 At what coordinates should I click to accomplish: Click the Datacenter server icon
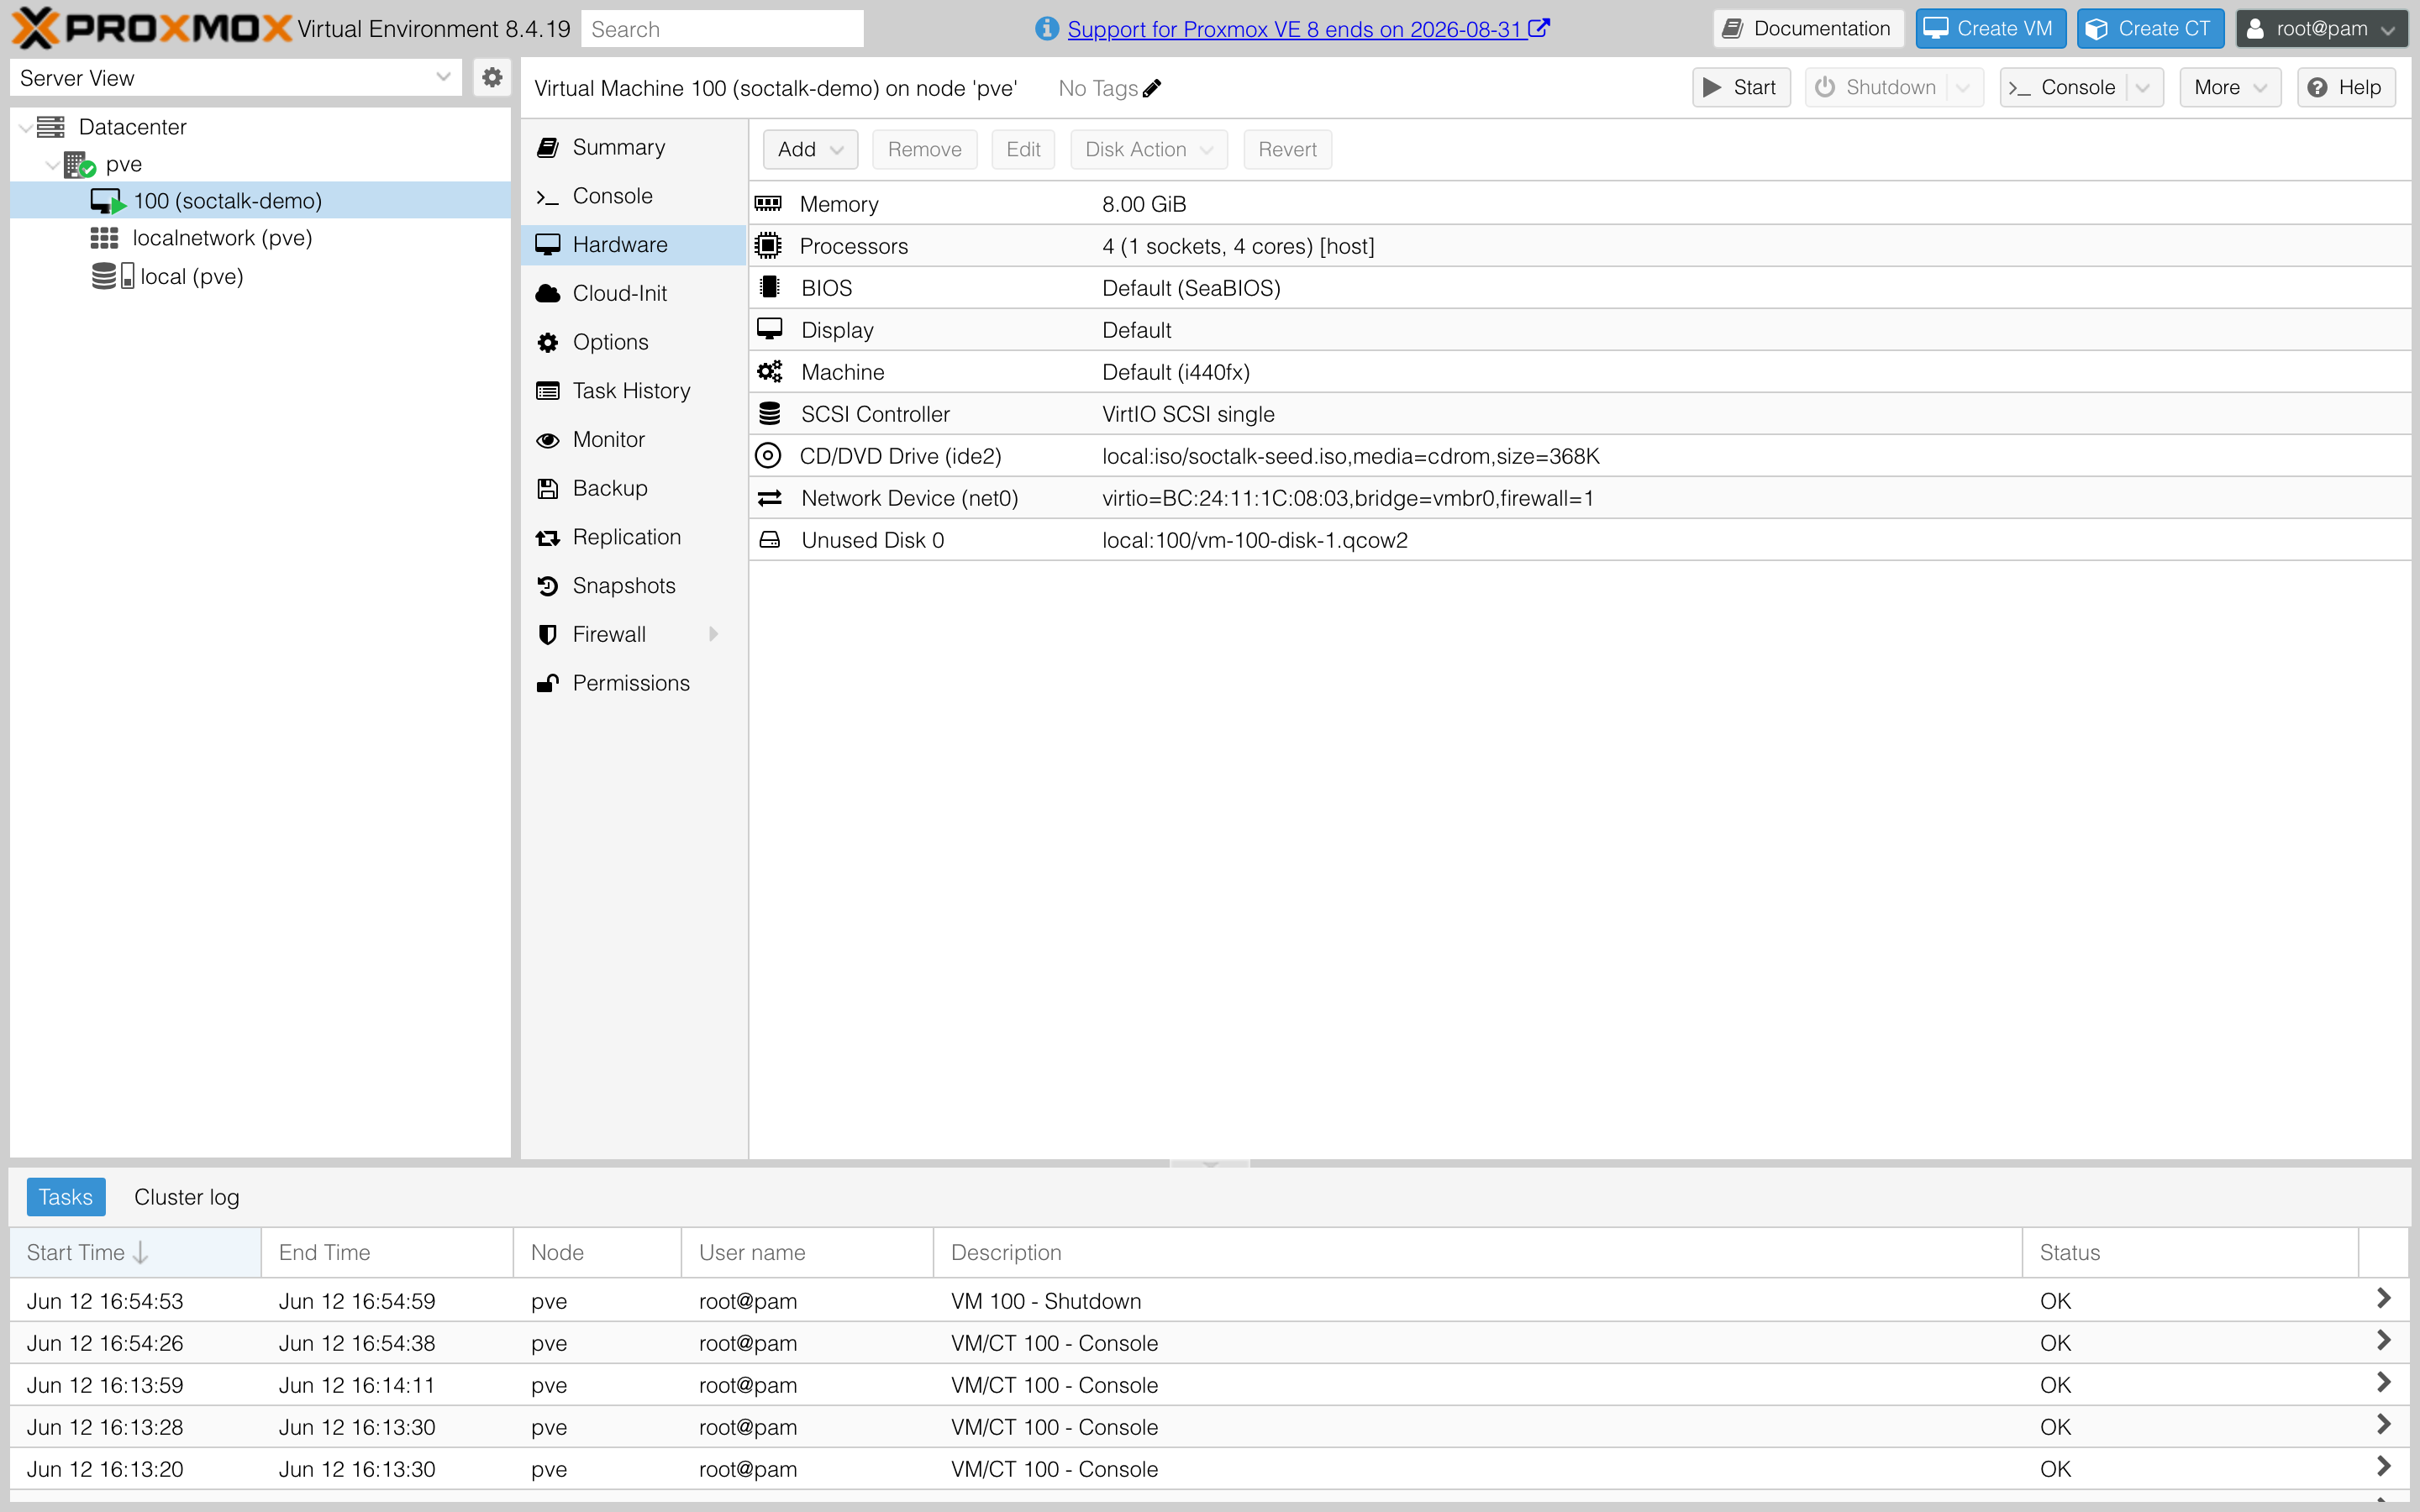coord(50,127)
